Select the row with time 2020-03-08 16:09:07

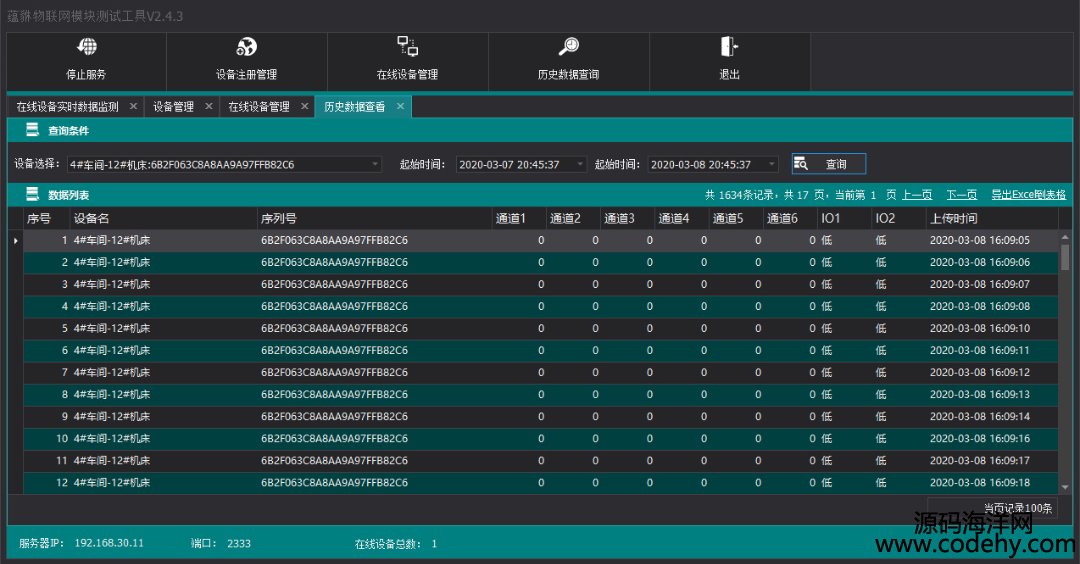pos(541,284)
